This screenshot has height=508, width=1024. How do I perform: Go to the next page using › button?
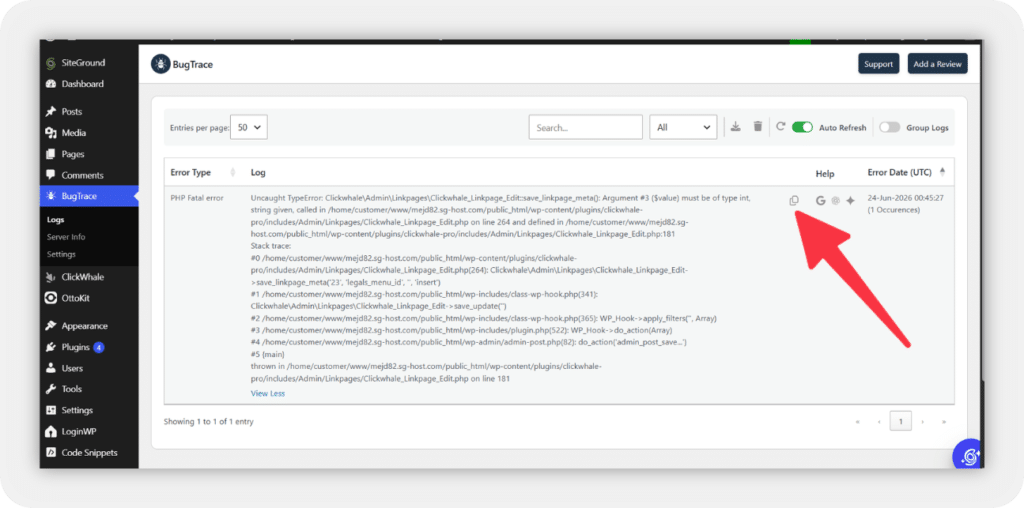tap(922, 422)
